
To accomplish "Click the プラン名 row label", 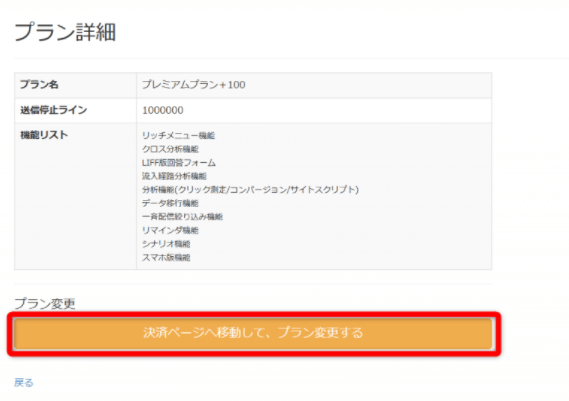I will pos(39,85).
